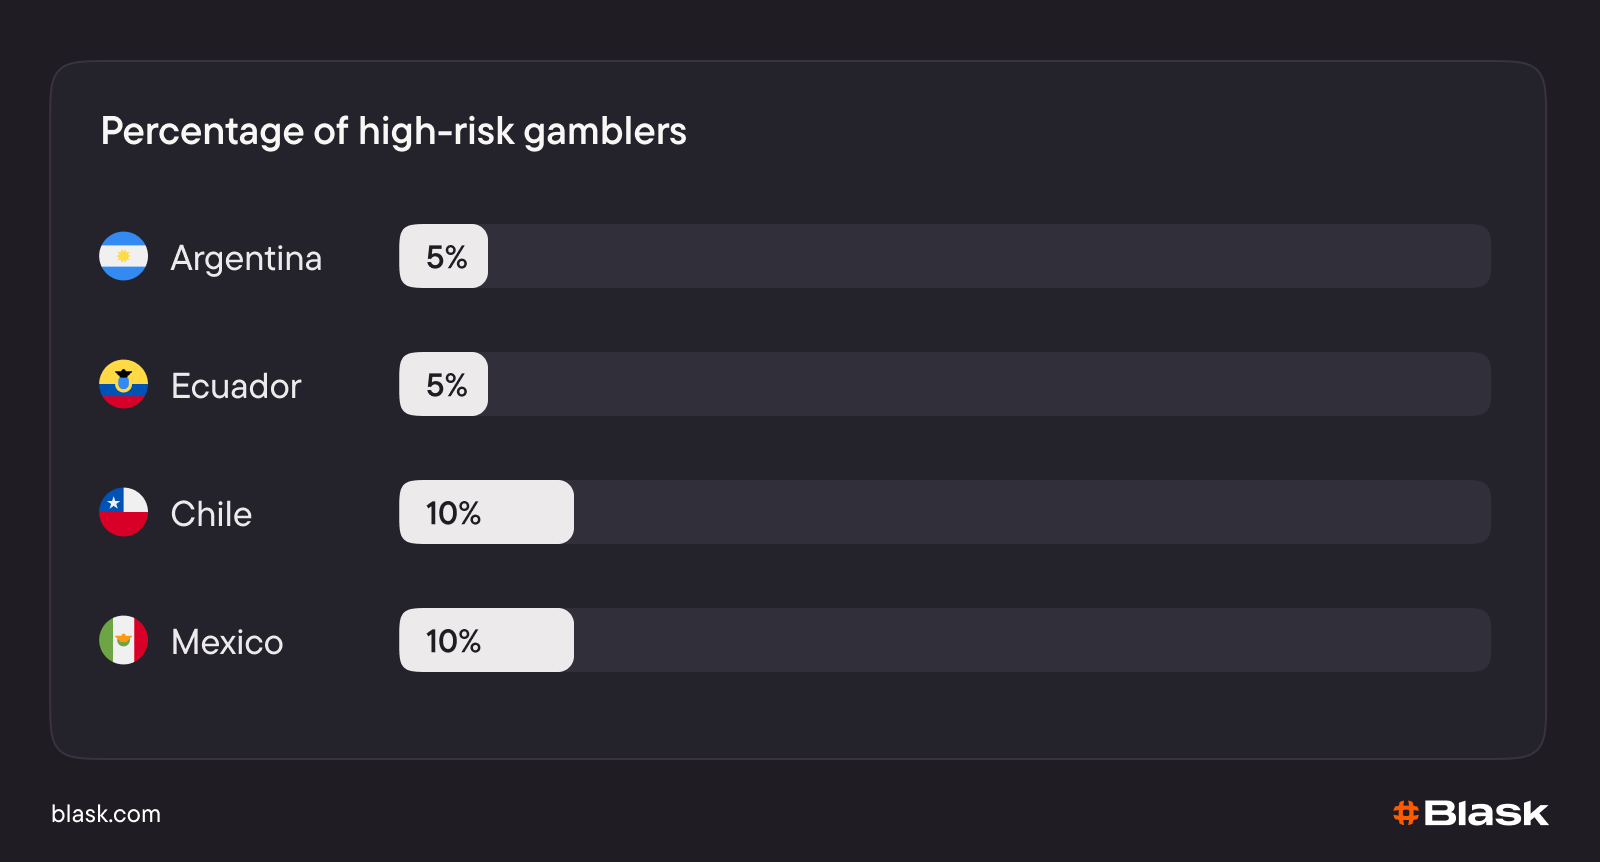
Task: Select the Chile country label
Action: pyautogui.click(x=211, y=514)
